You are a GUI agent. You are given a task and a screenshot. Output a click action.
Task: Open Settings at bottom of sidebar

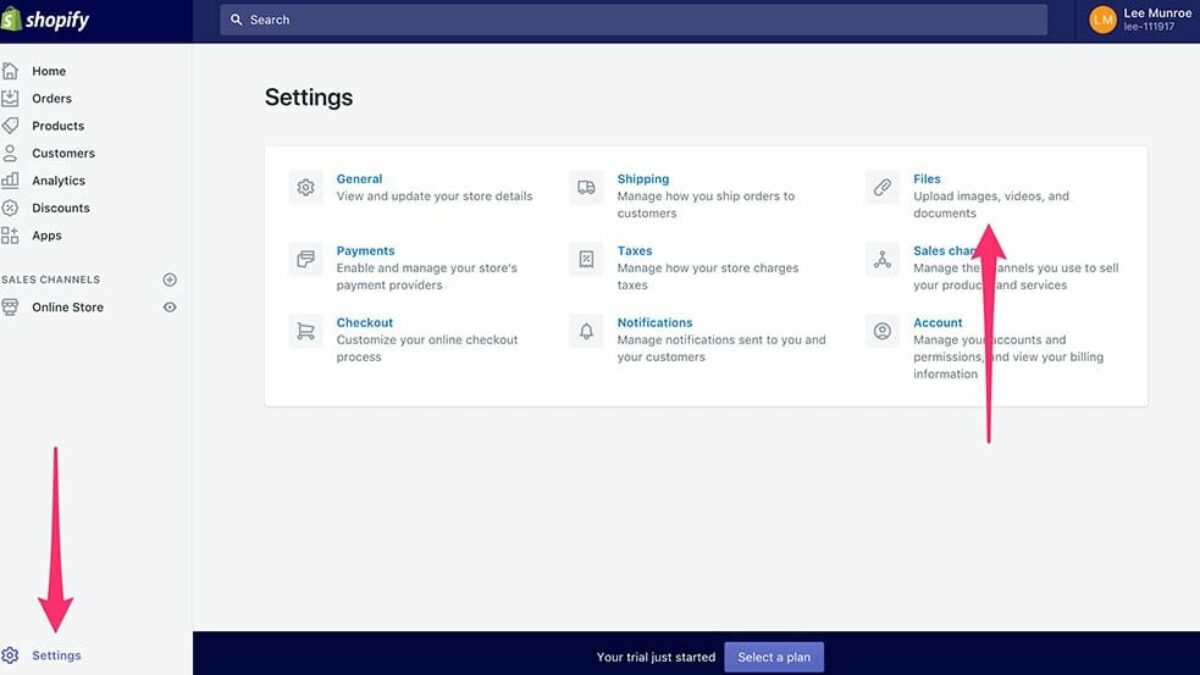point(56,656)
